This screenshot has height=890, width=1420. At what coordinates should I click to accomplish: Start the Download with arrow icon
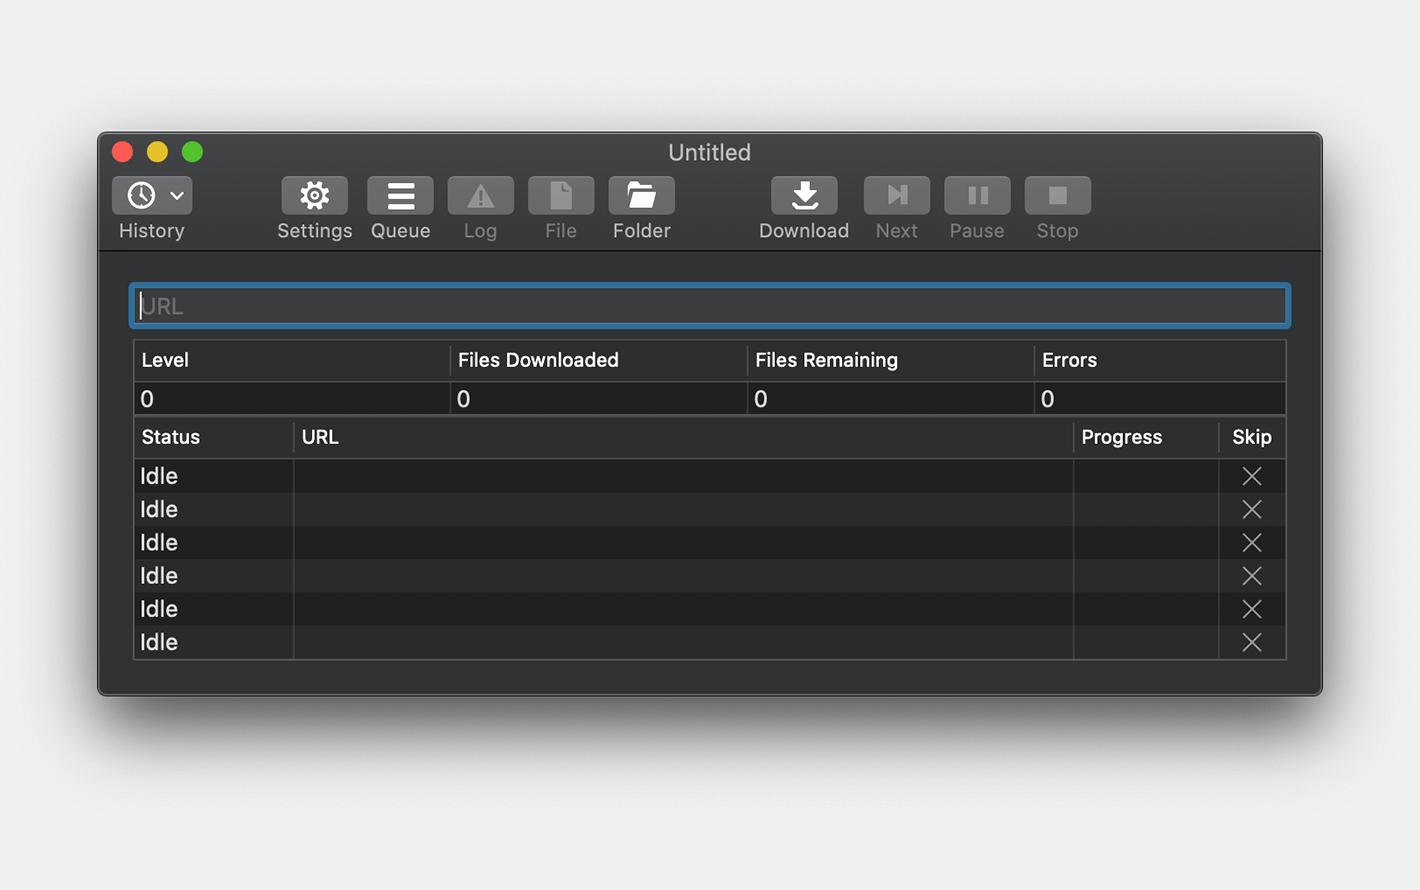pyautogui.click(x=804, y=196)
